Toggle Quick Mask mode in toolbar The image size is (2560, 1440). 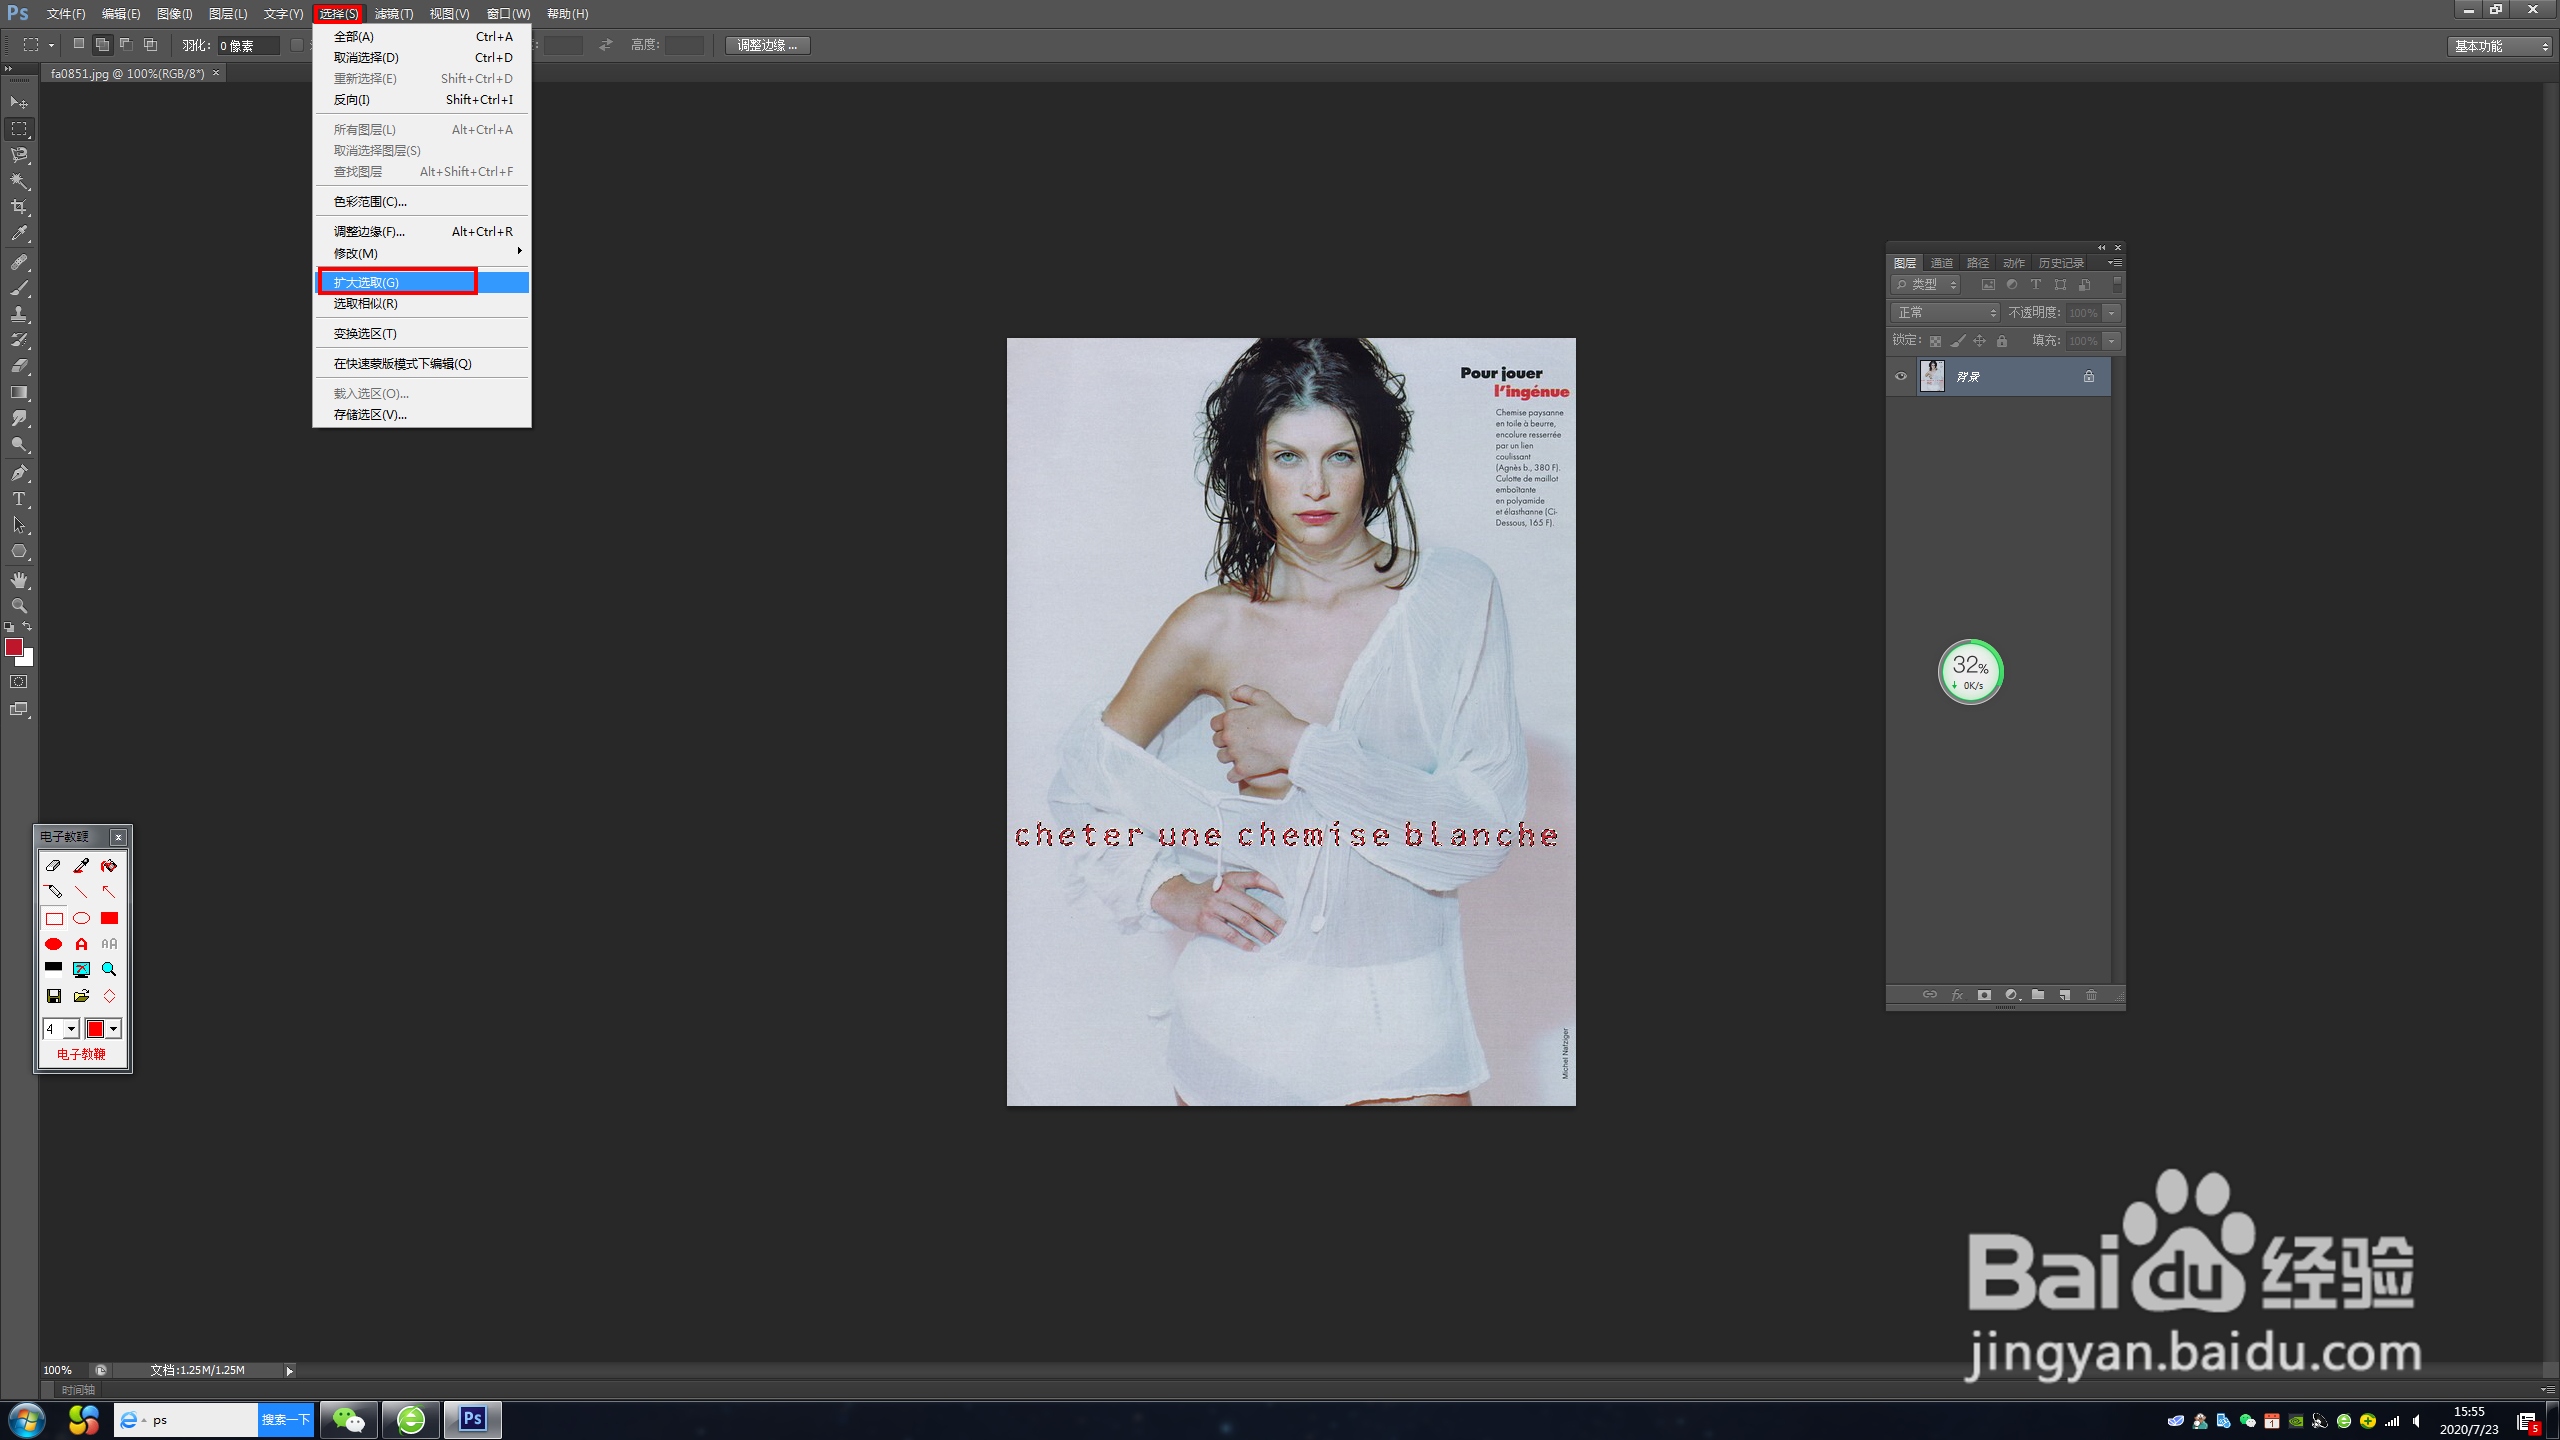19,682
